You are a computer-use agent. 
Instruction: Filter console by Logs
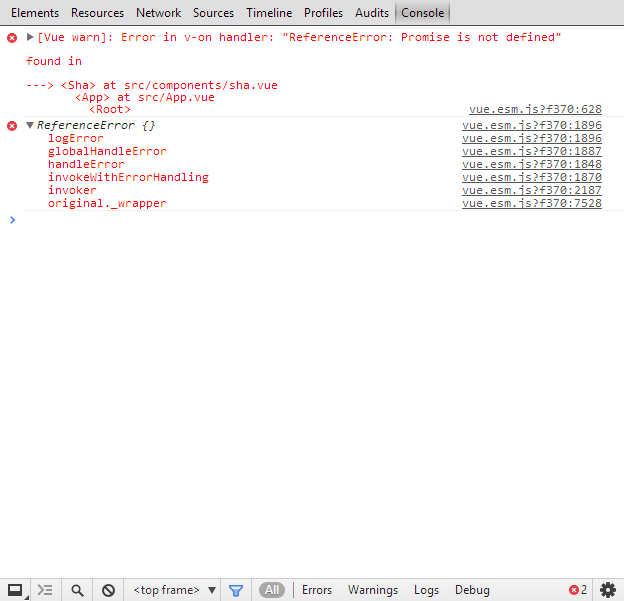[426, 590]
